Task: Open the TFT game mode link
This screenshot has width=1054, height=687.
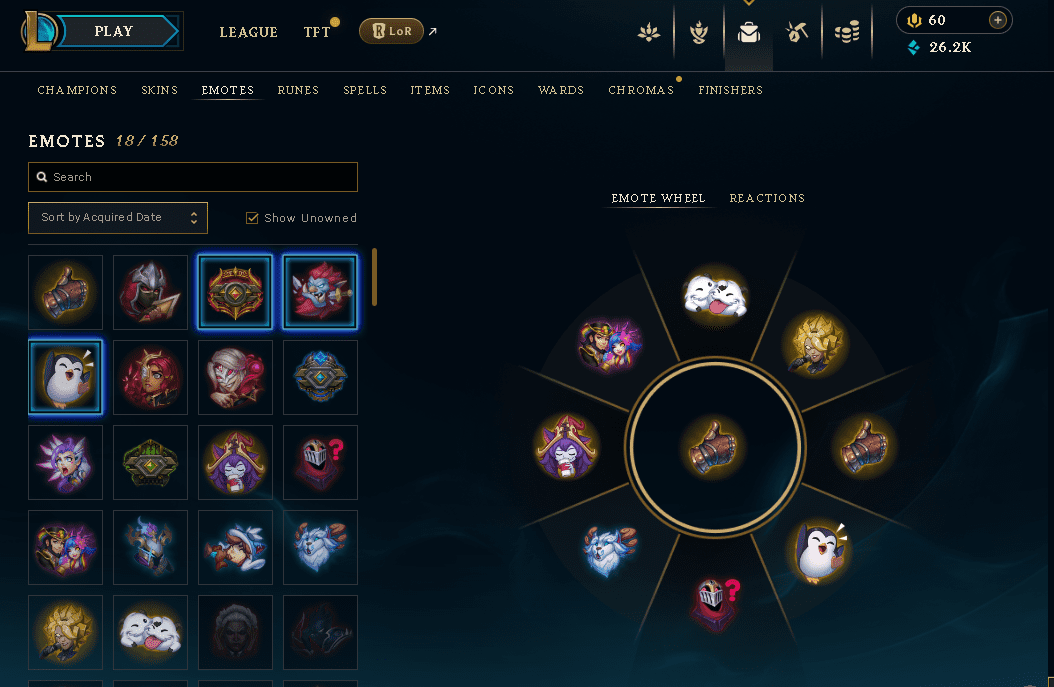Action: (x=317, y=32)
